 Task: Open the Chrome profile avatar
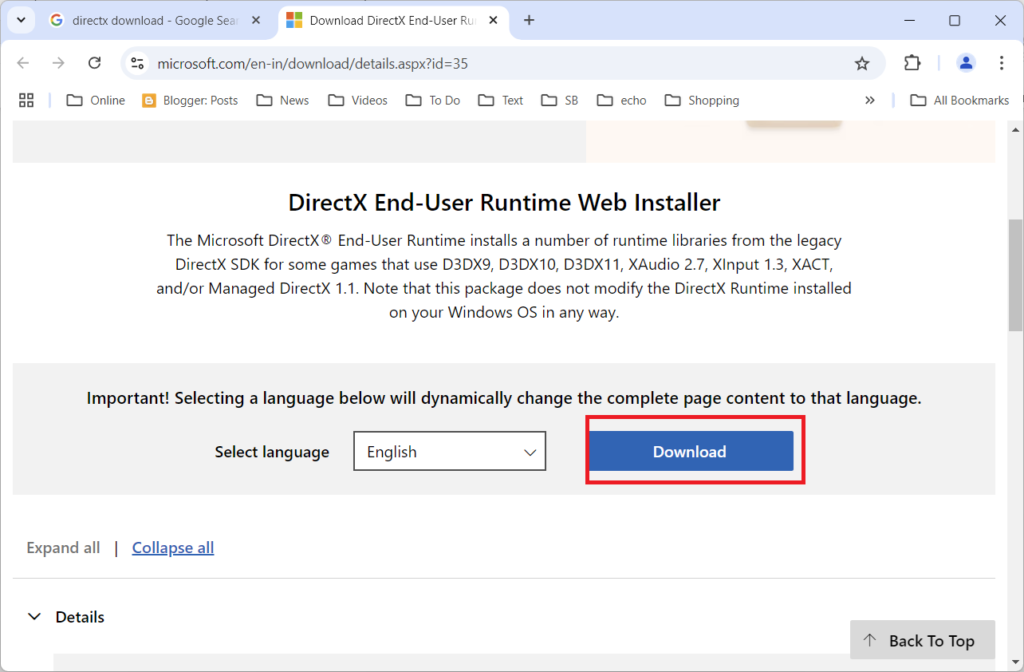965,63
